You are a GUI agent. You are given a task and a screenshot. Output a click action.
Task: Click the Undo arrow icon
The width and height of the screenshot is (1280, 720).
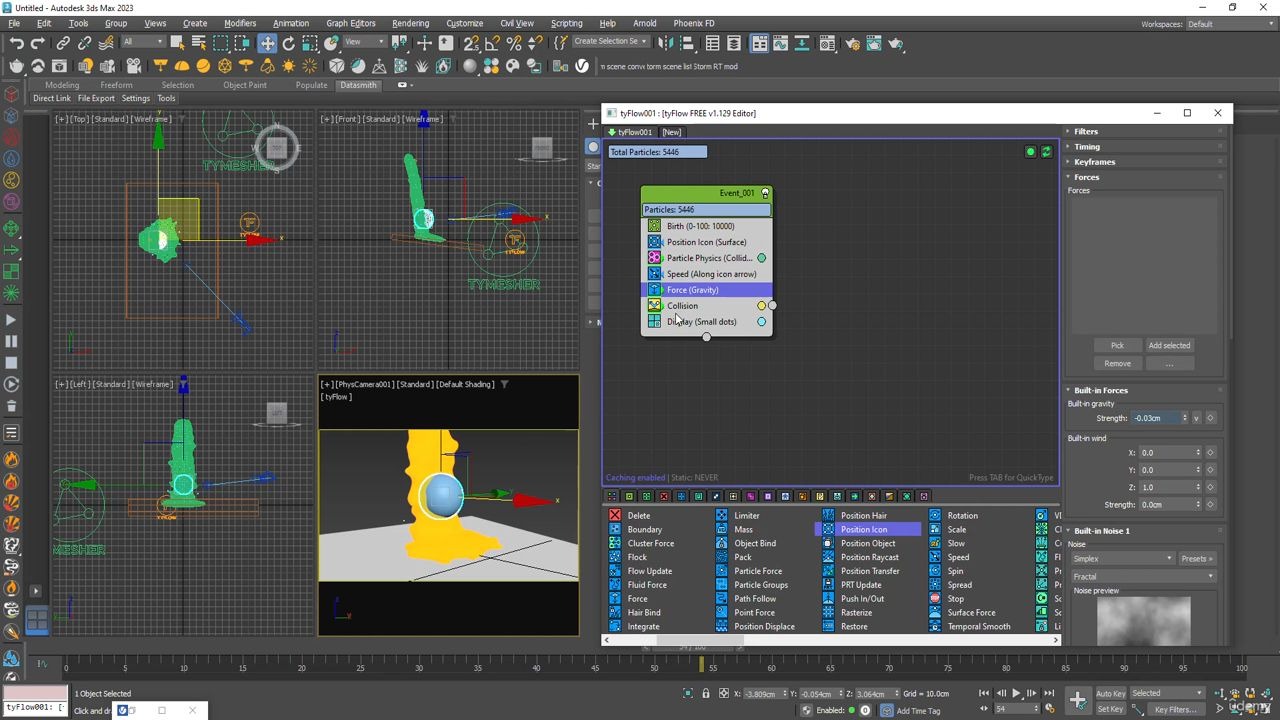(17, 43)
